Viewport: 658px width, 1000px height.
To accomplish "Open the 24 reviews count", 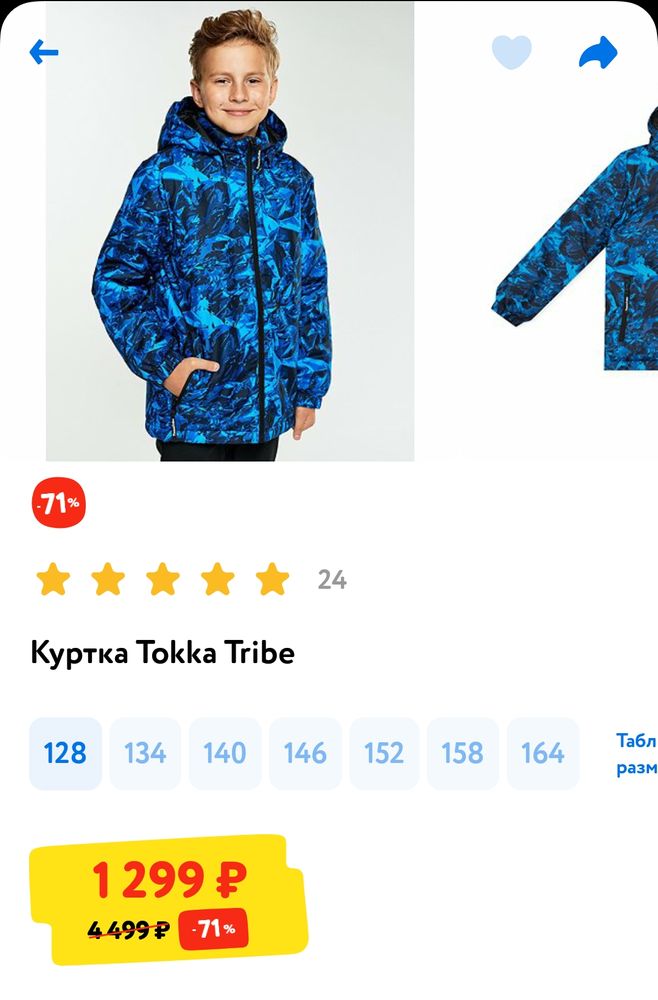I will coord(332,580).
